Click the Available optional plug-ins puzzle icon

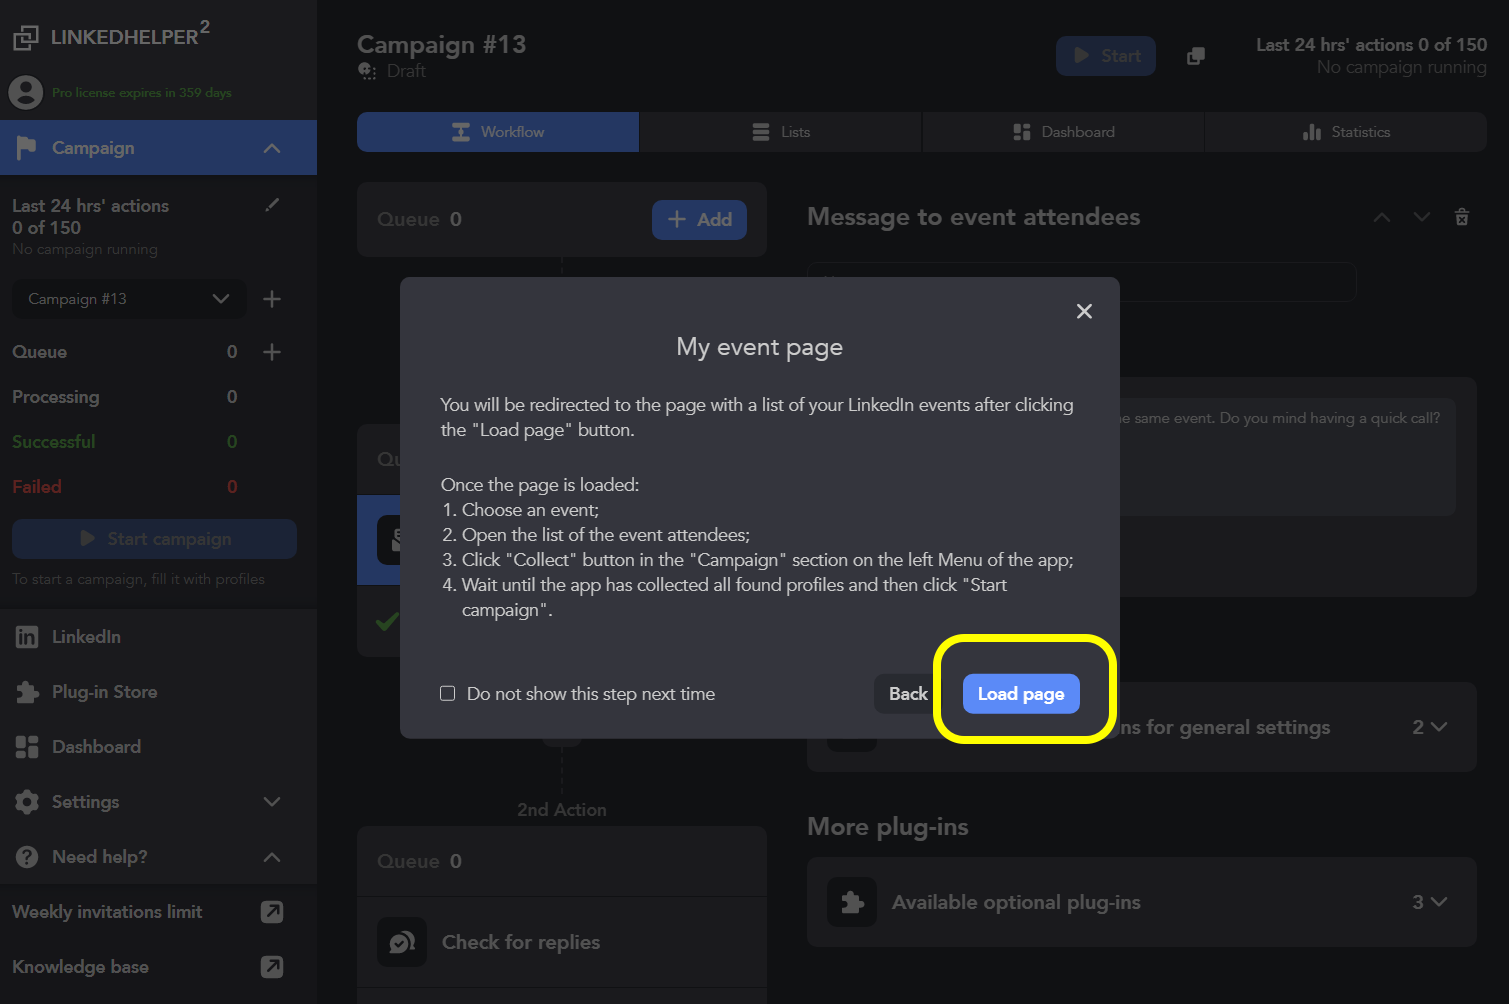point(852,902)
